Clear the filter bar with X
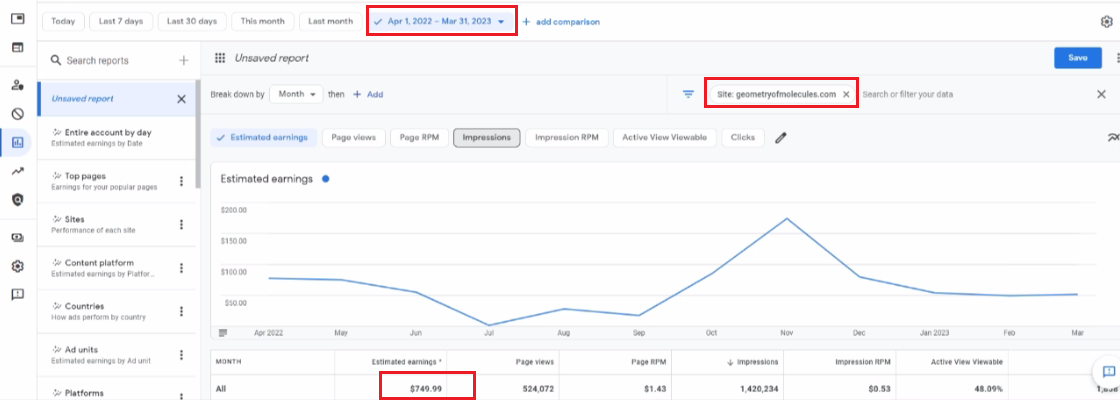 [x=1101, y=94]
